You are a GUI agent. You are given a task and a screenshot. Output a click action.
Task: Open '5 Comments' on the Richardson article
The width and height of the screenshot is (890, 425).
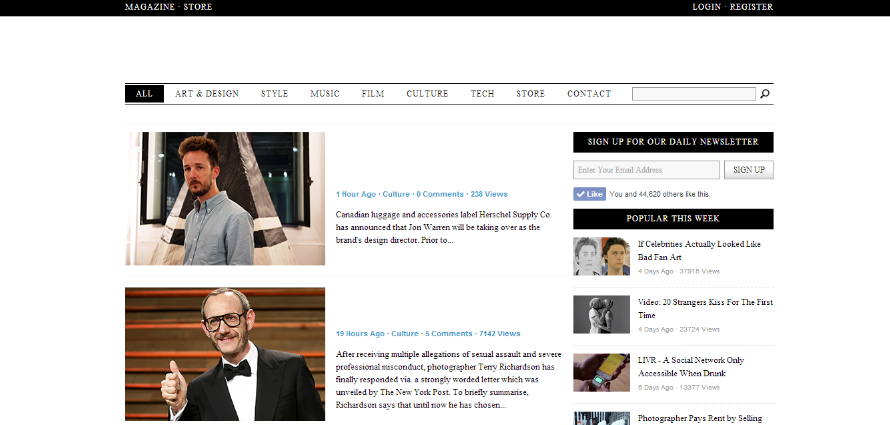click(448, 333)
